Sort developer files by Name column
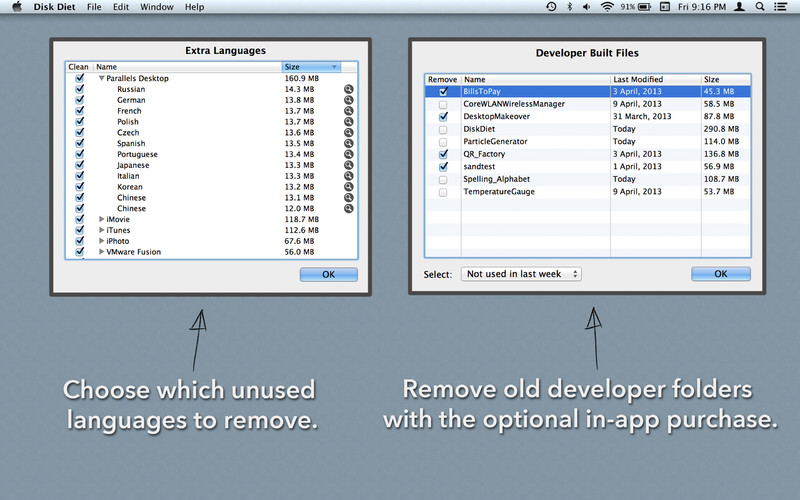 [x=536, y=79]
